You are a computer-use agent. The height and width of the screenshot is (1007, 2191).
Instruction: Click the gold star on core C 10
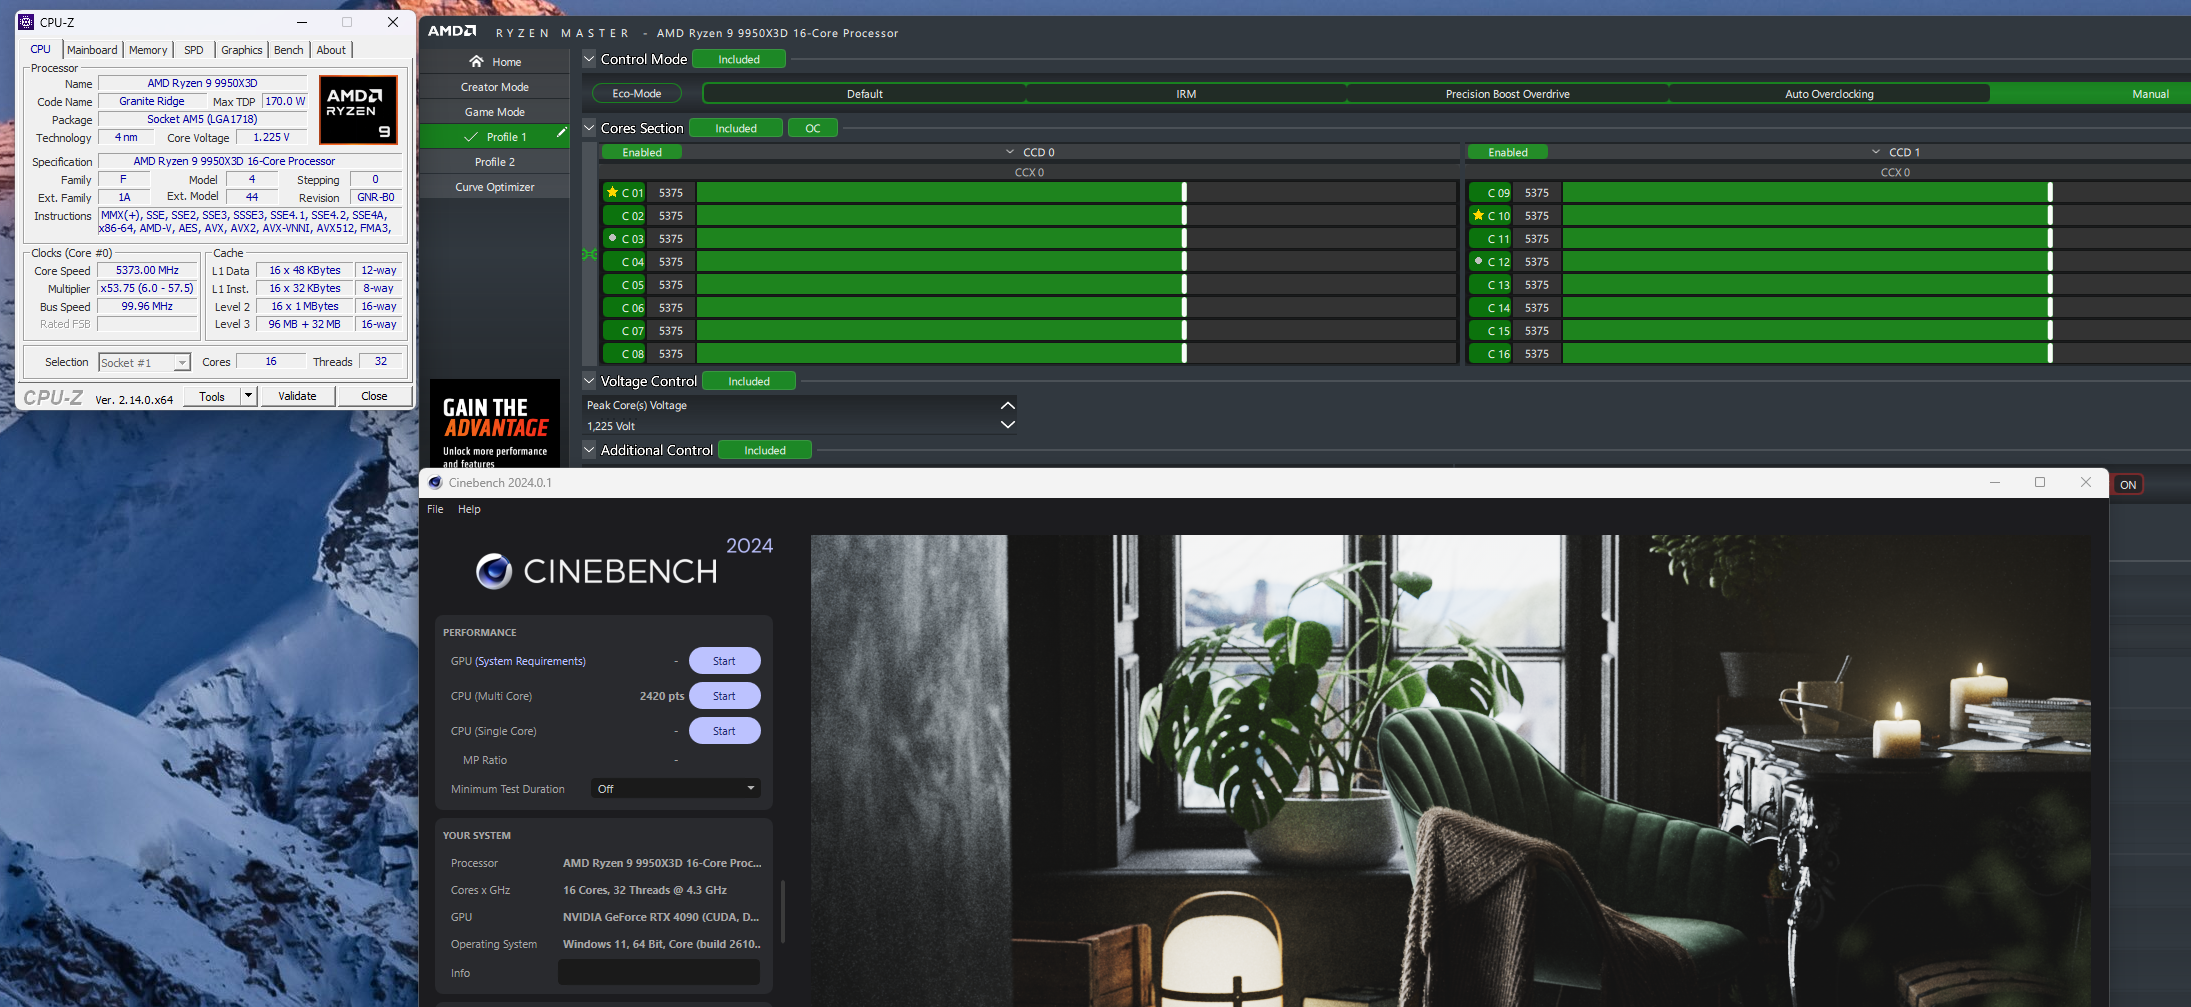1478,215
